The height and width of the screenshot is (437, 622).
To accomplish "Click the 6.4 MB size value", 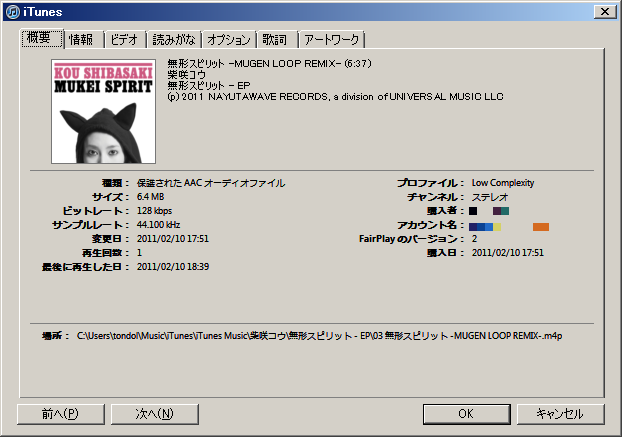I will point(150,197).
